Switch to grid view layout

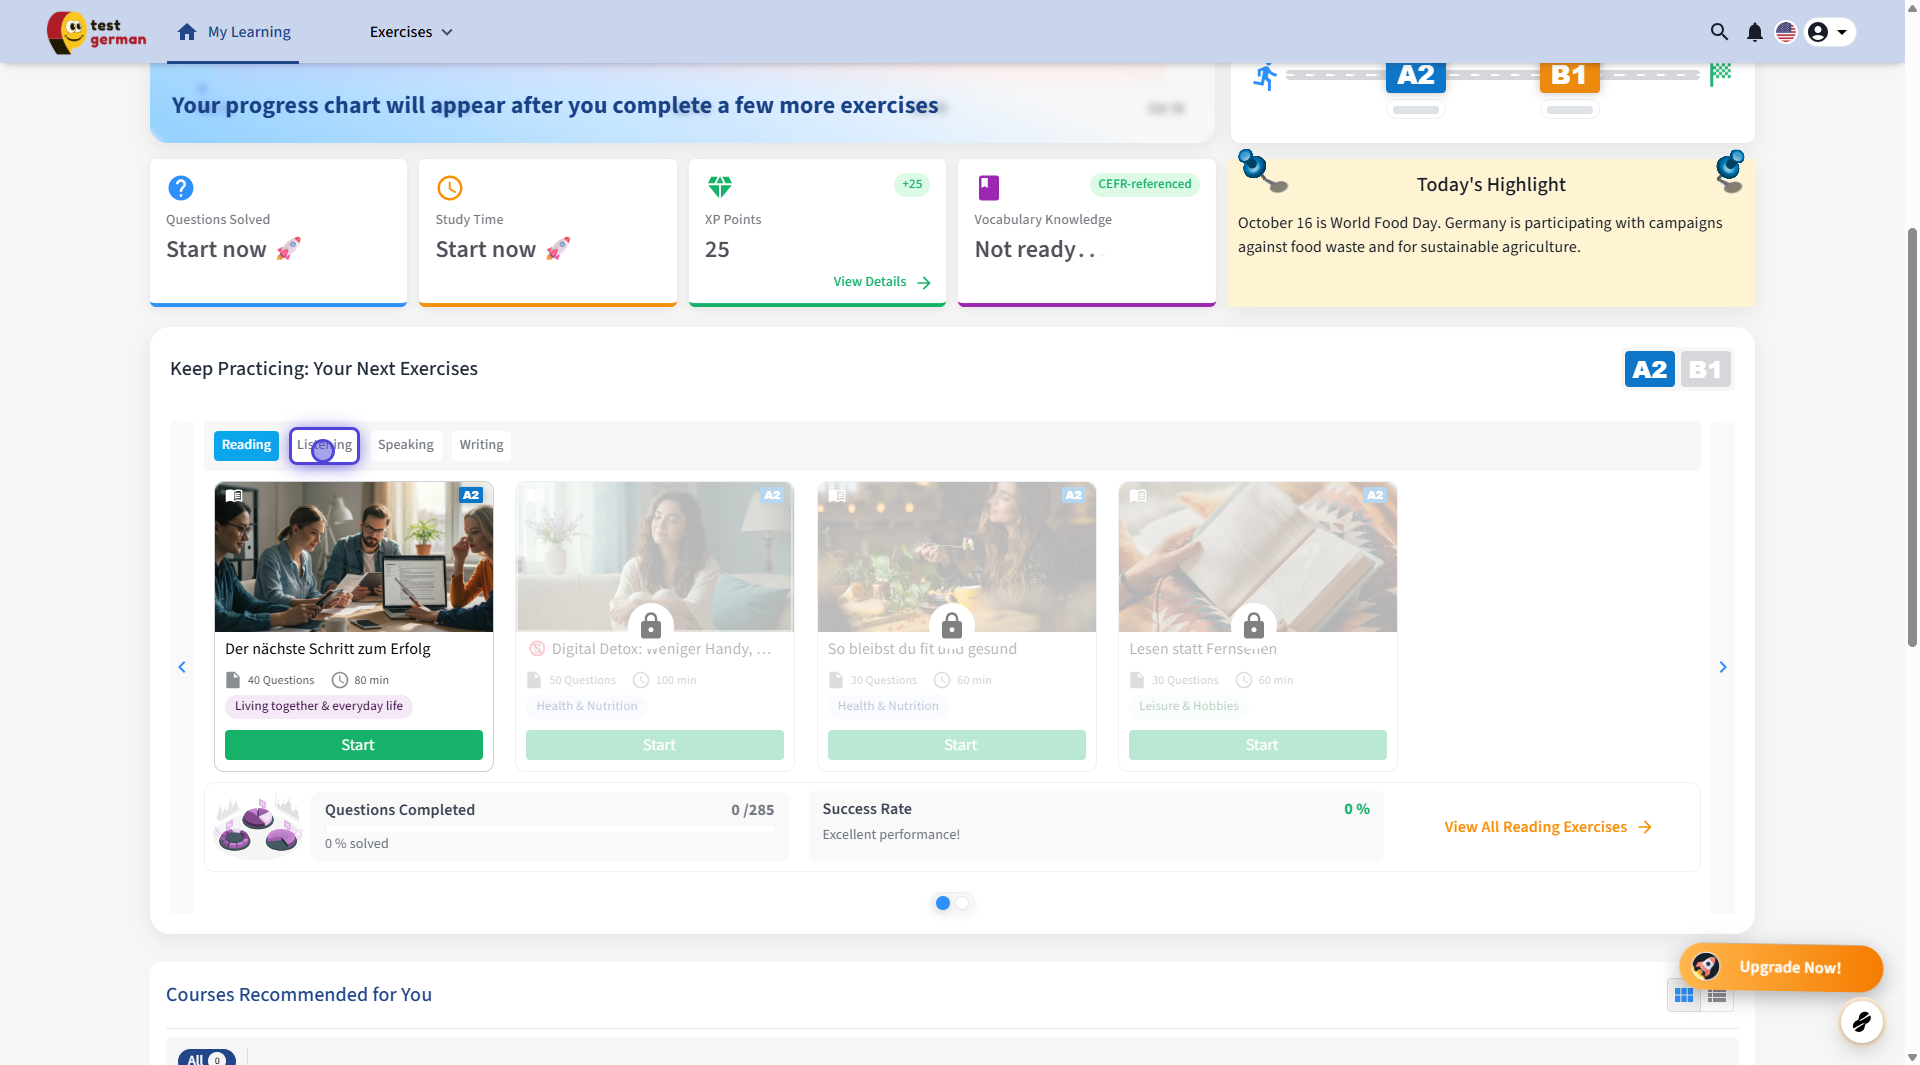tap(1684, 995)
